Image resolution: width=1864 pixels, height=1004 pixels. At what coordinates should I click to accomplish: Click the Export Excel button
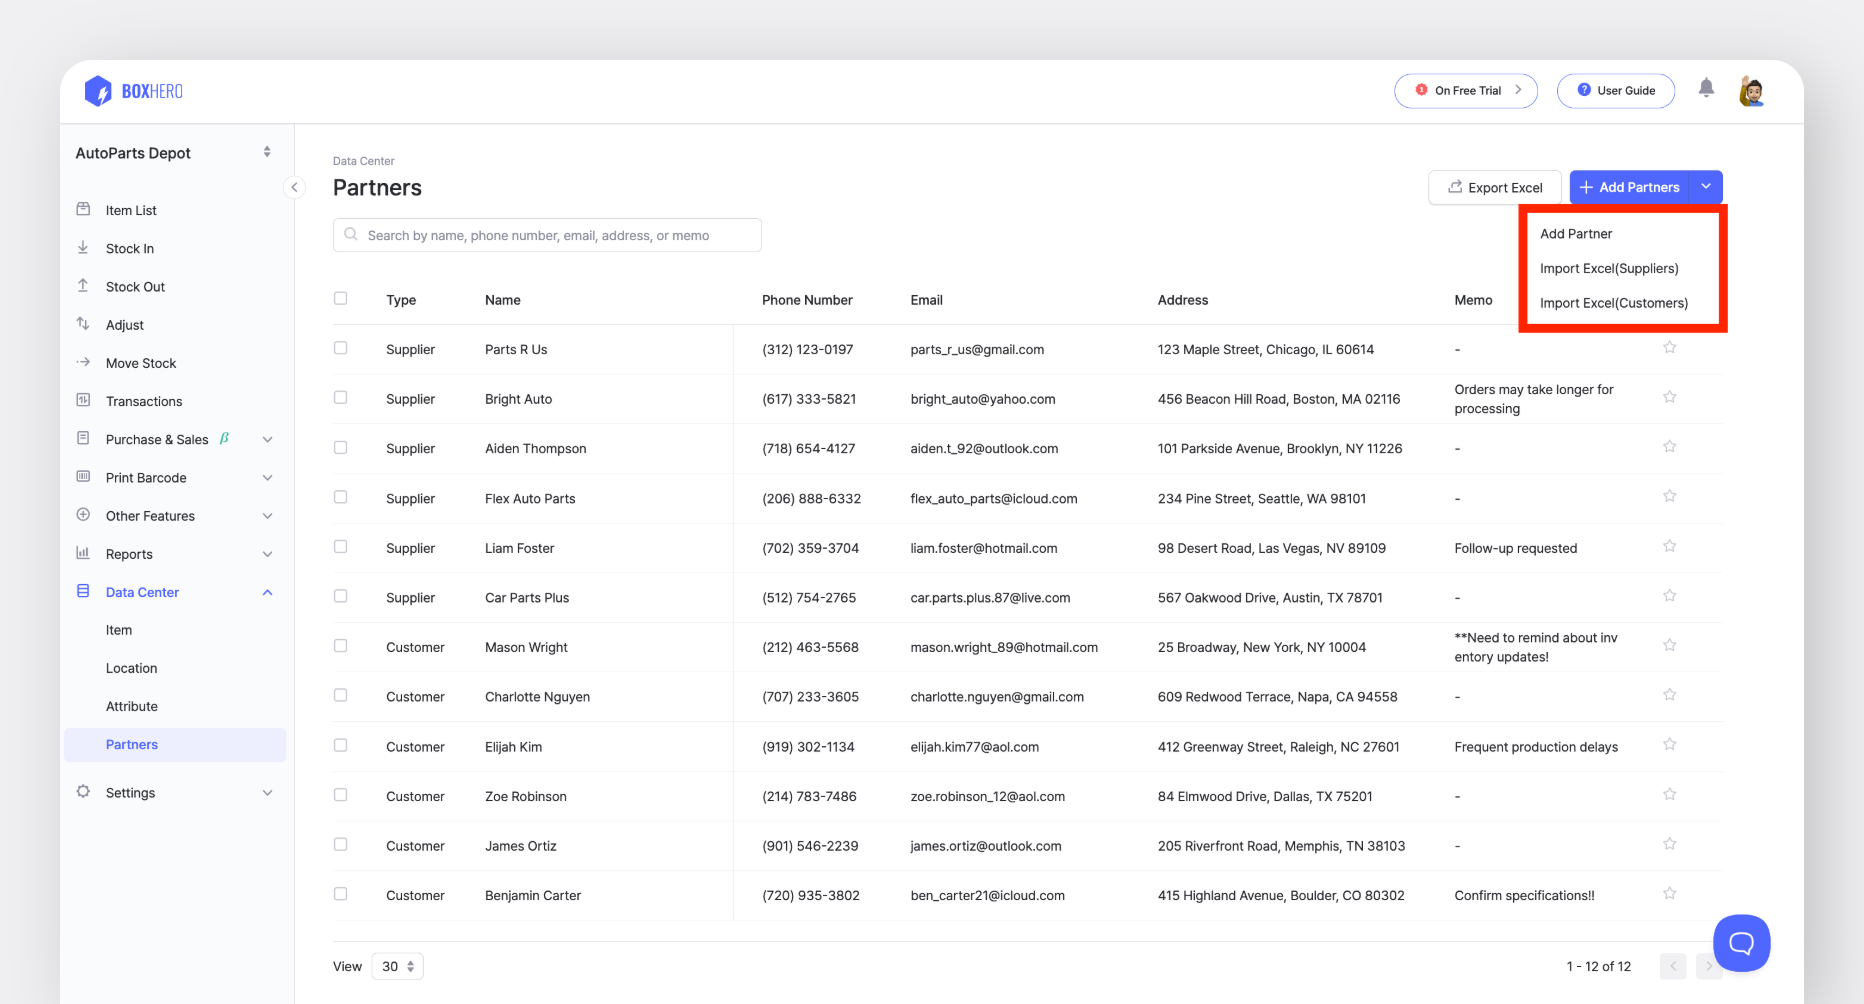tap(1494, 187)
